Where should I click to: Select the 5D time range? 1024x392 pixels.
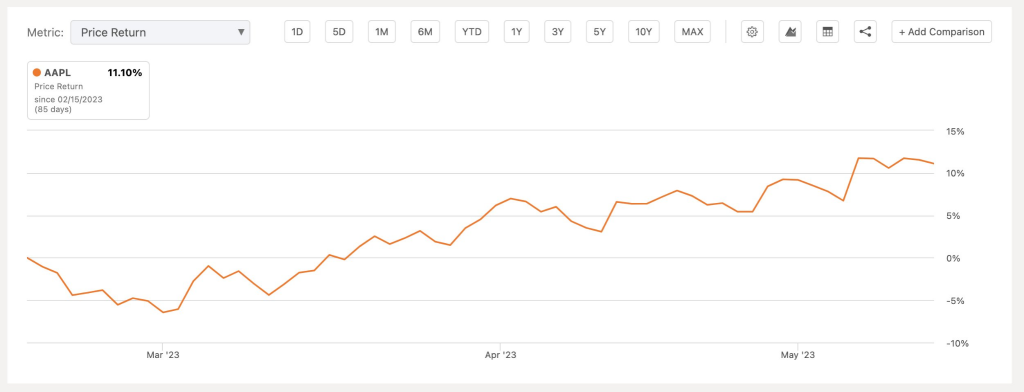[339, 31]
